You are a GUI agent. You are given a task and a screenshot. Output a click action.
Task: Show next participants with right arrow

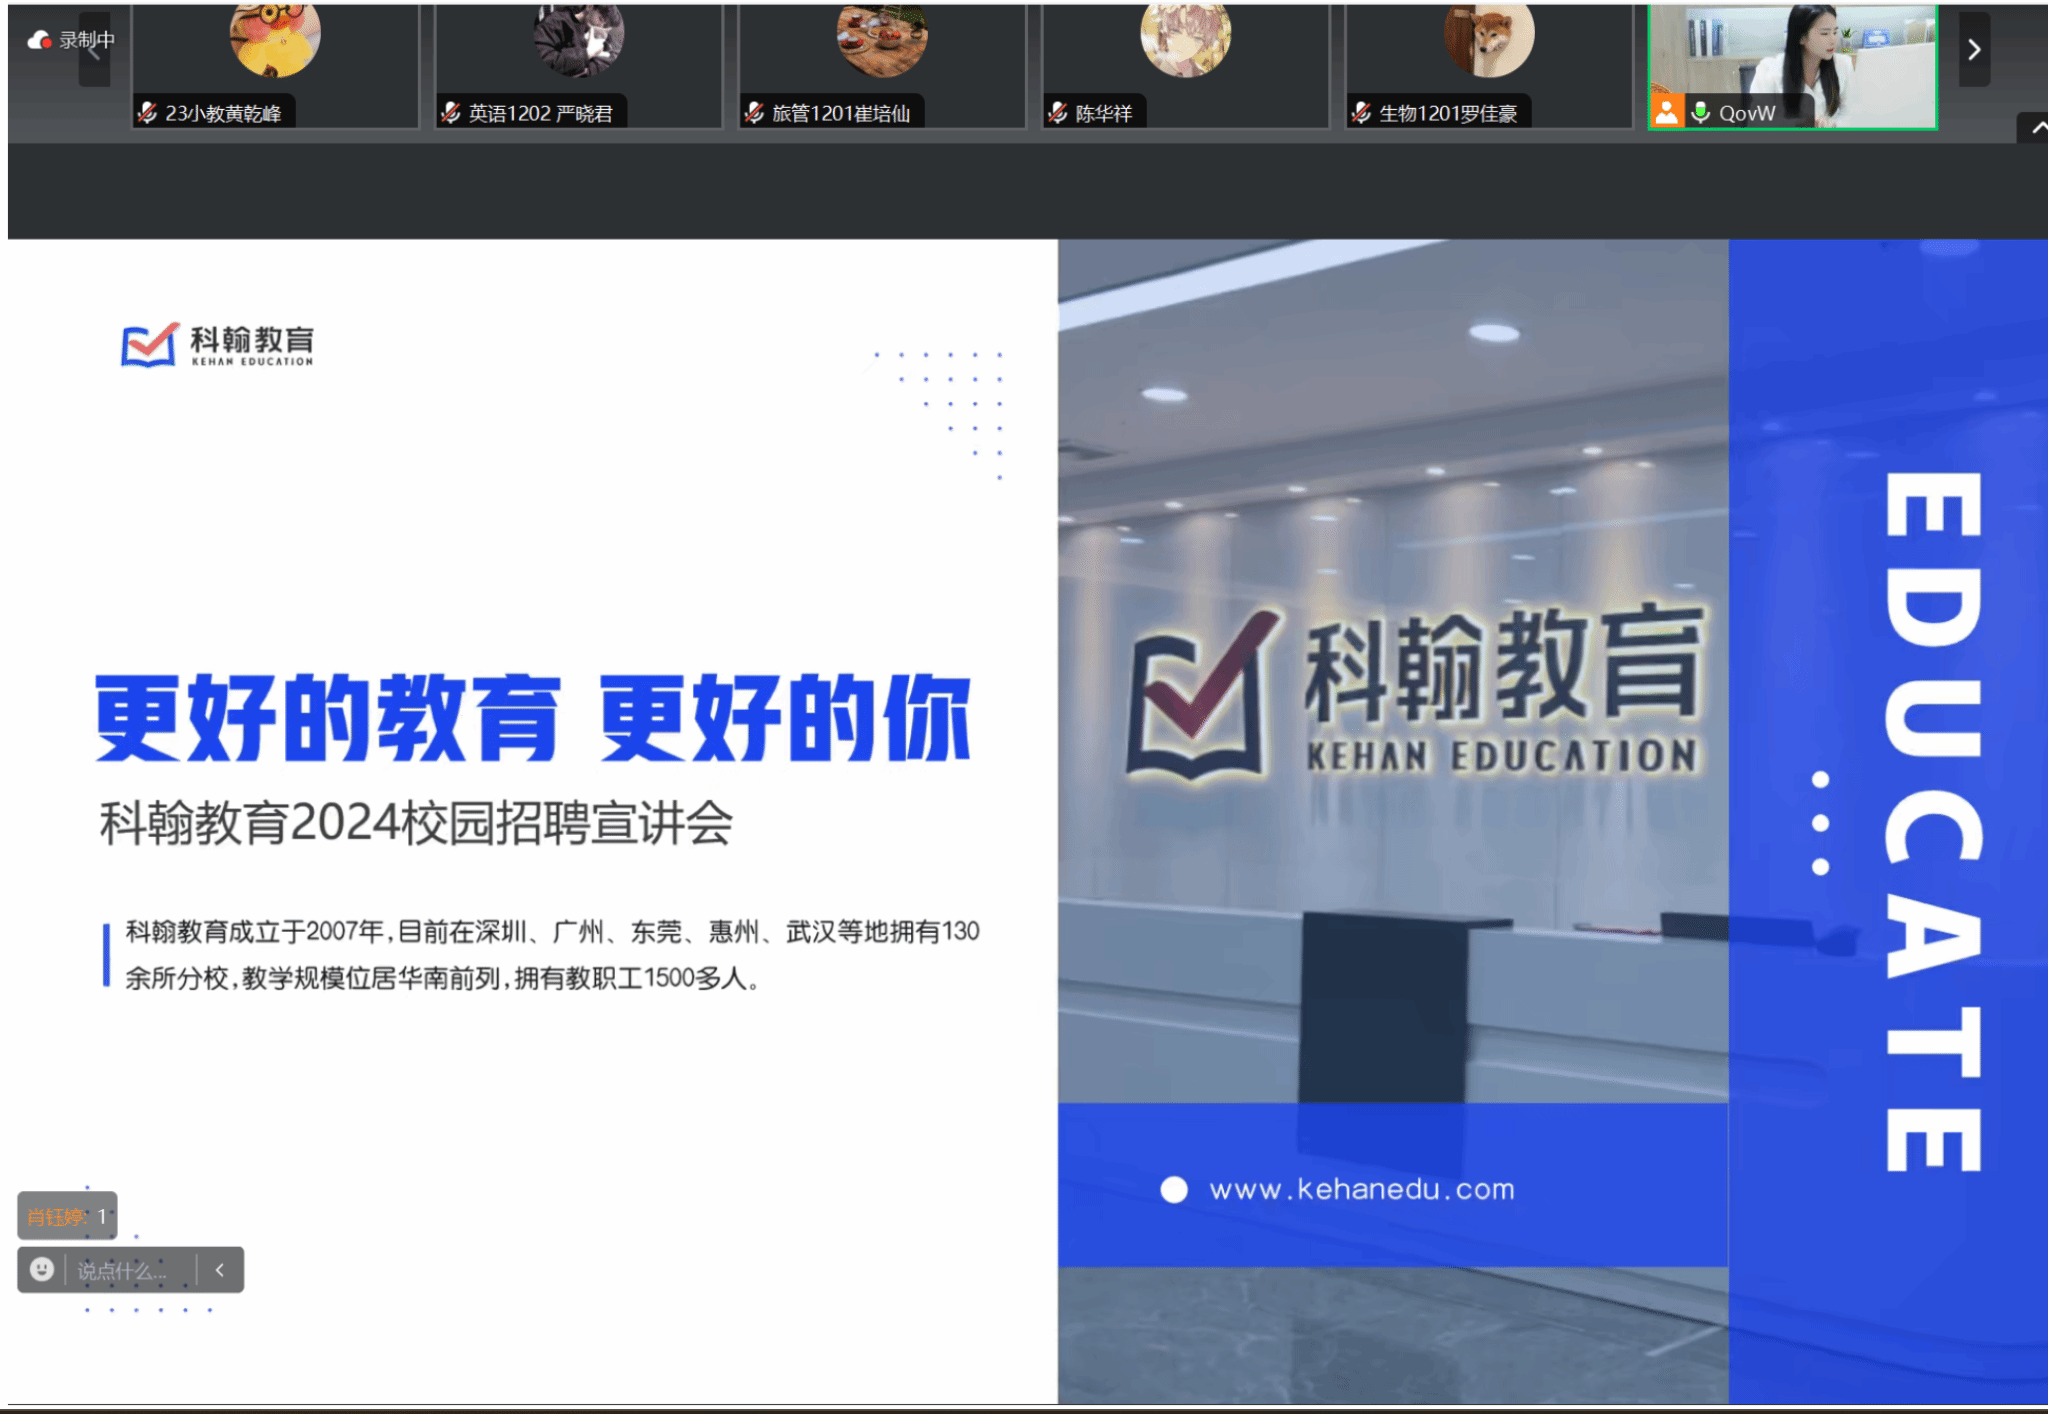point(1973,49)
